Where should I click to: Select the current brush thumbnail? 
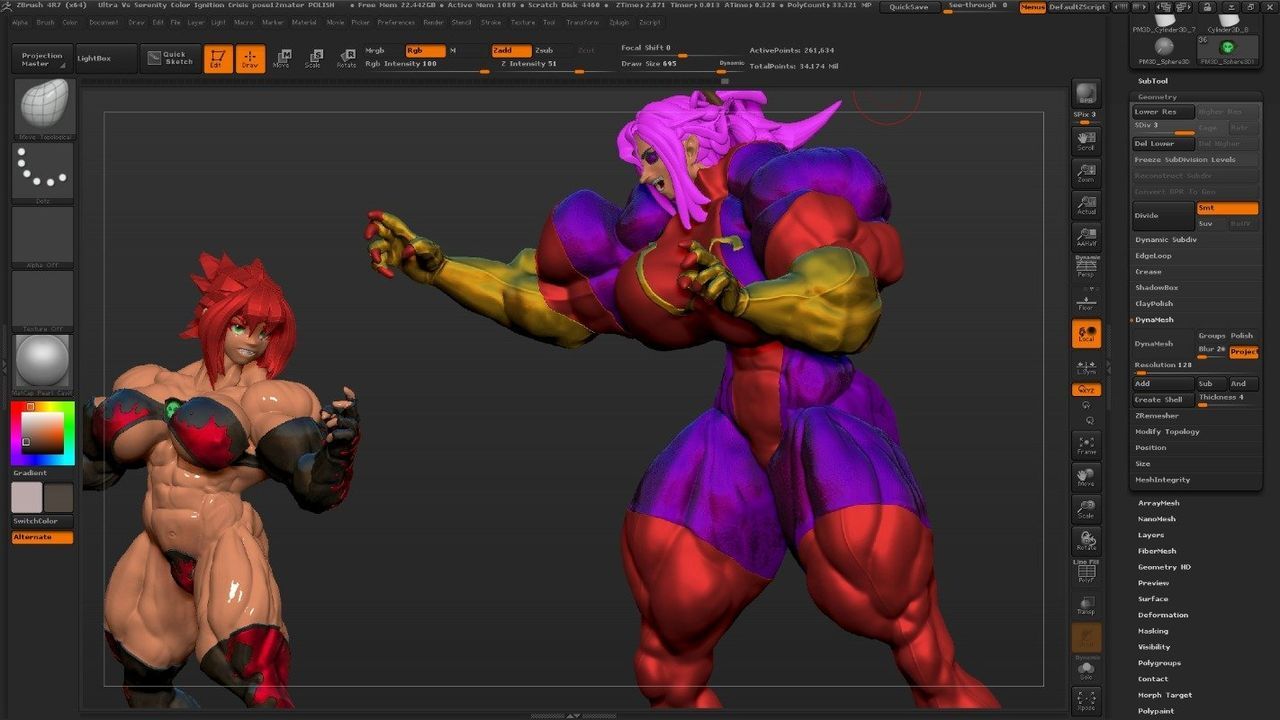(x=44, y=106)
